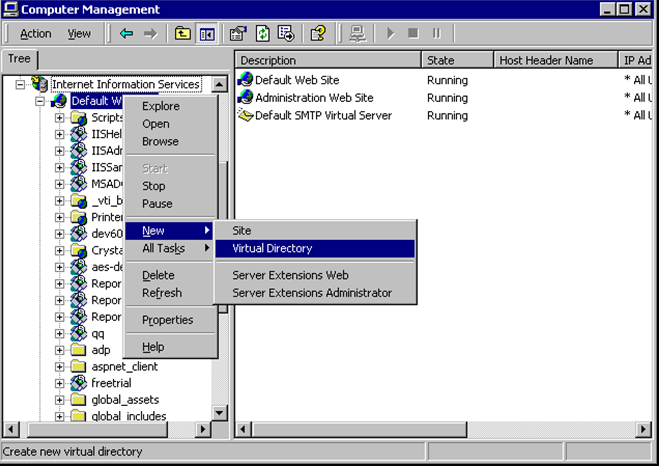Choose Virtual Directory from the New submenu
The image size is (659, 466).
tap(272, 248)
